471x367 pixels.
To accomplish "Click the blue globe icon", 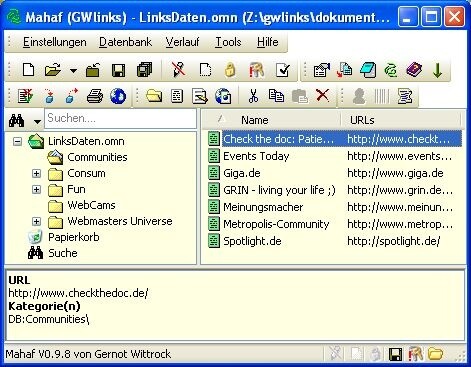I will click(118, 96).
